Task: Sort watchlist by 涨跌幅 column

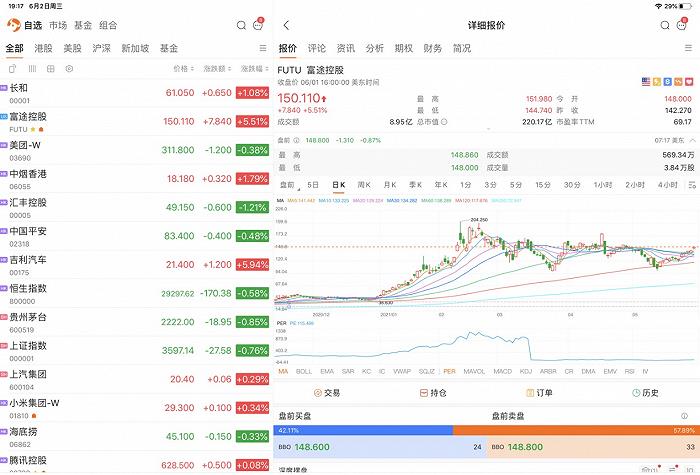Action: (255, 69)
